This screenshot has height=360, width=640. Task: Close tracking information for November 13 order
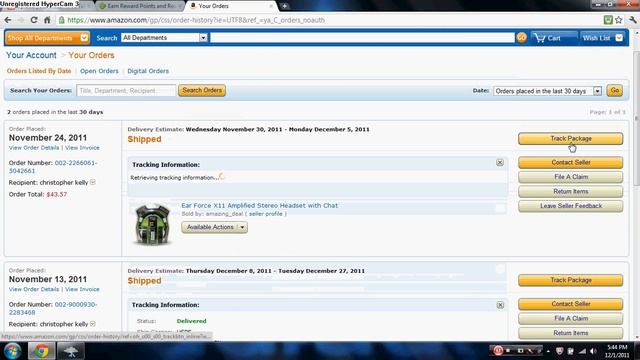coord(500,305)
